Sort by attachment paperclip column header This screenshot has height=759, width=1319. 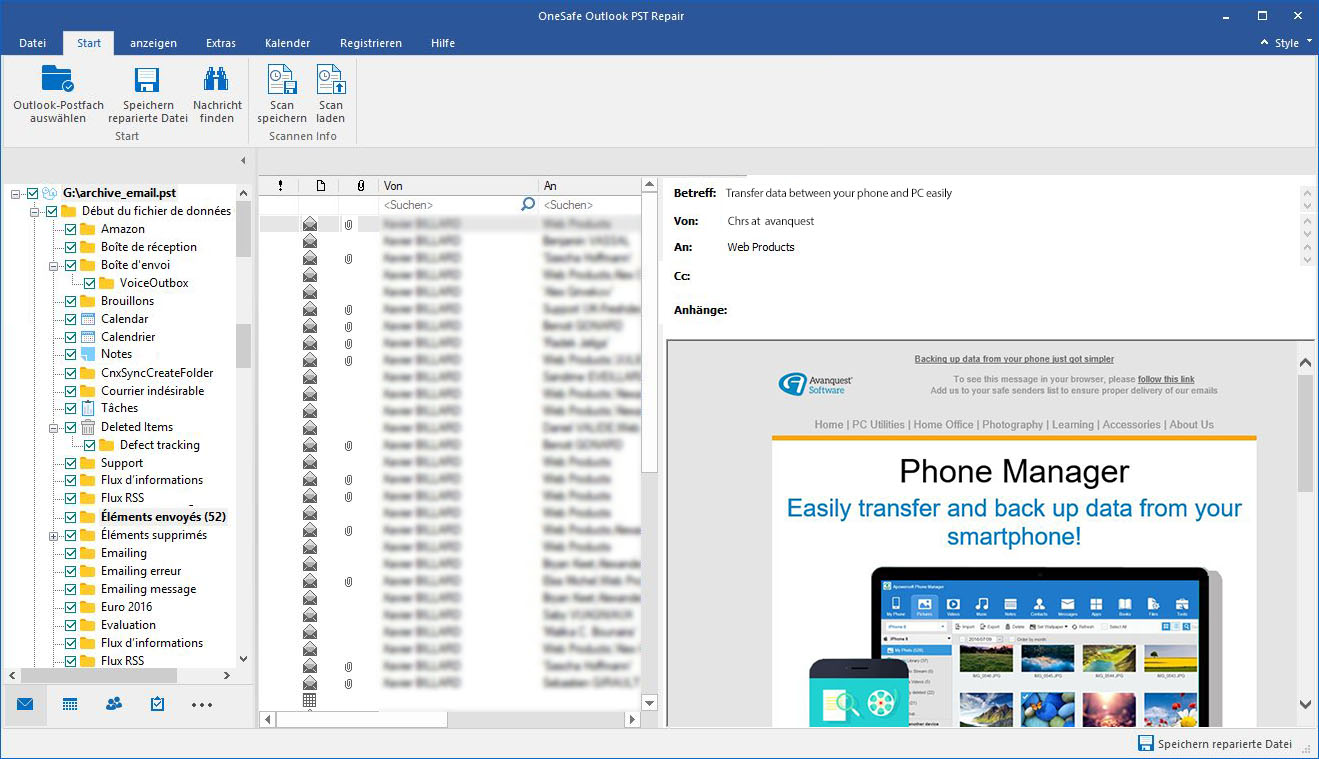(x=360, y=185)
